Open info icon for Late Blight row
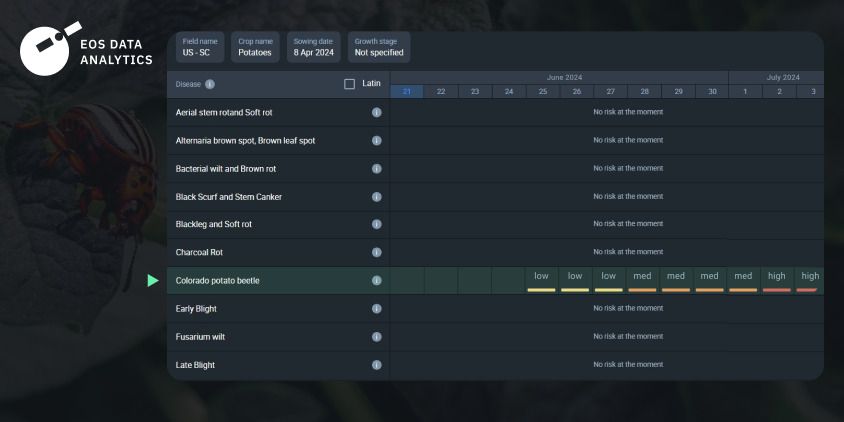 [x=377, y=365]
